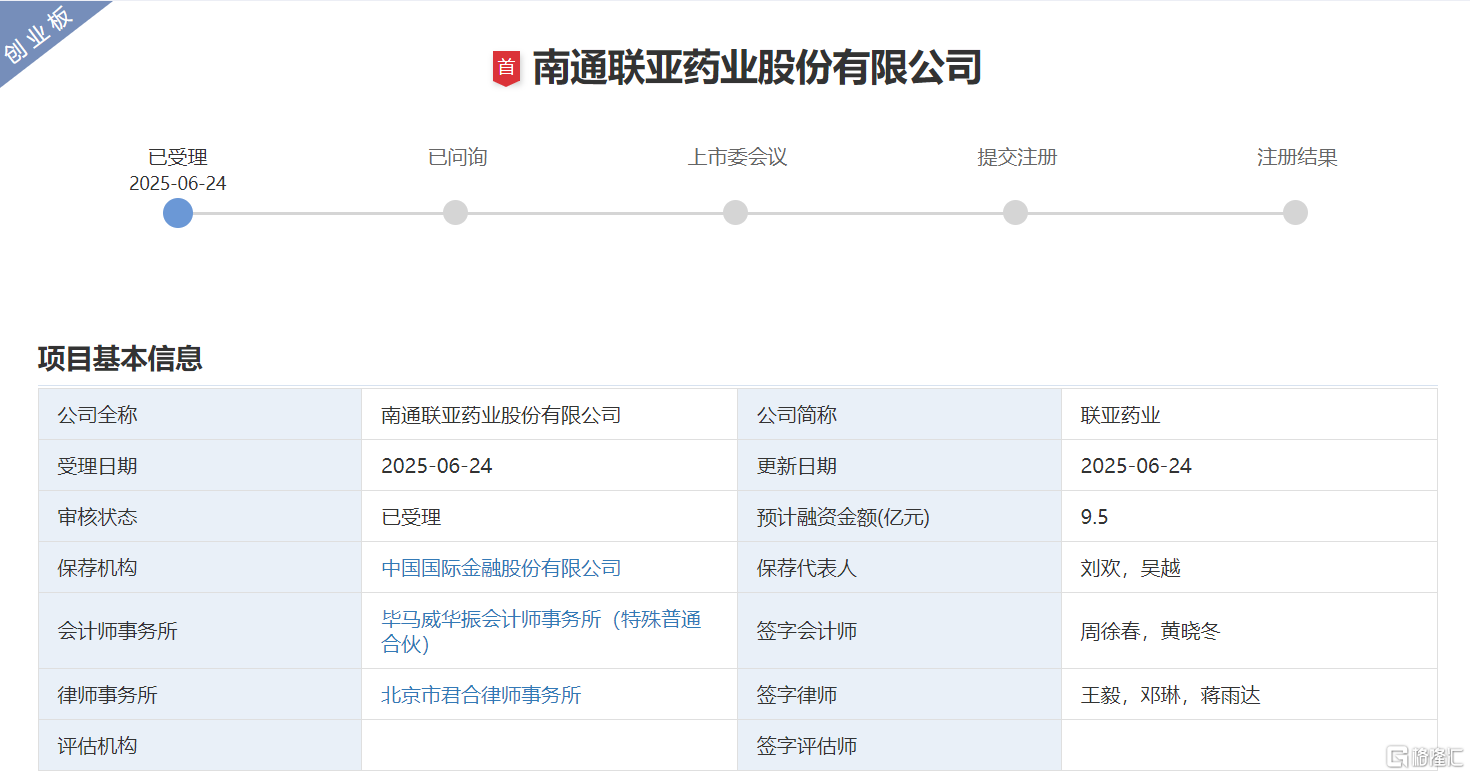This screenshot has height=775, width=1470.
Task: Click the red 首 badge icon beside company title
Action: (x=507, y=68)
